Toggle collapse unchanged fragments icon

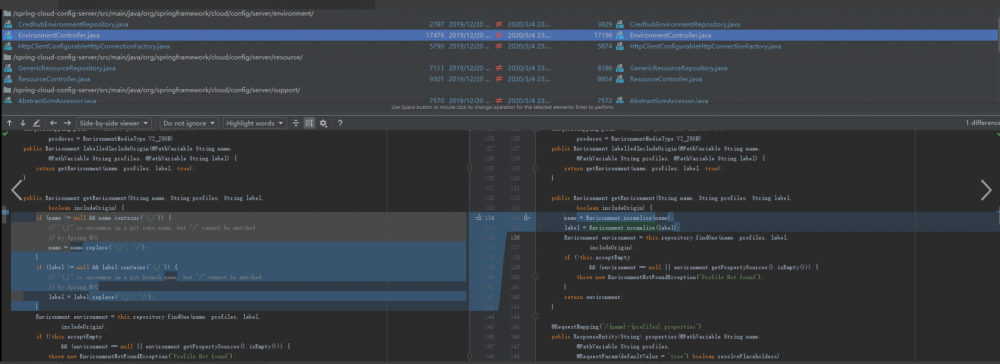(x=296, y=123)
